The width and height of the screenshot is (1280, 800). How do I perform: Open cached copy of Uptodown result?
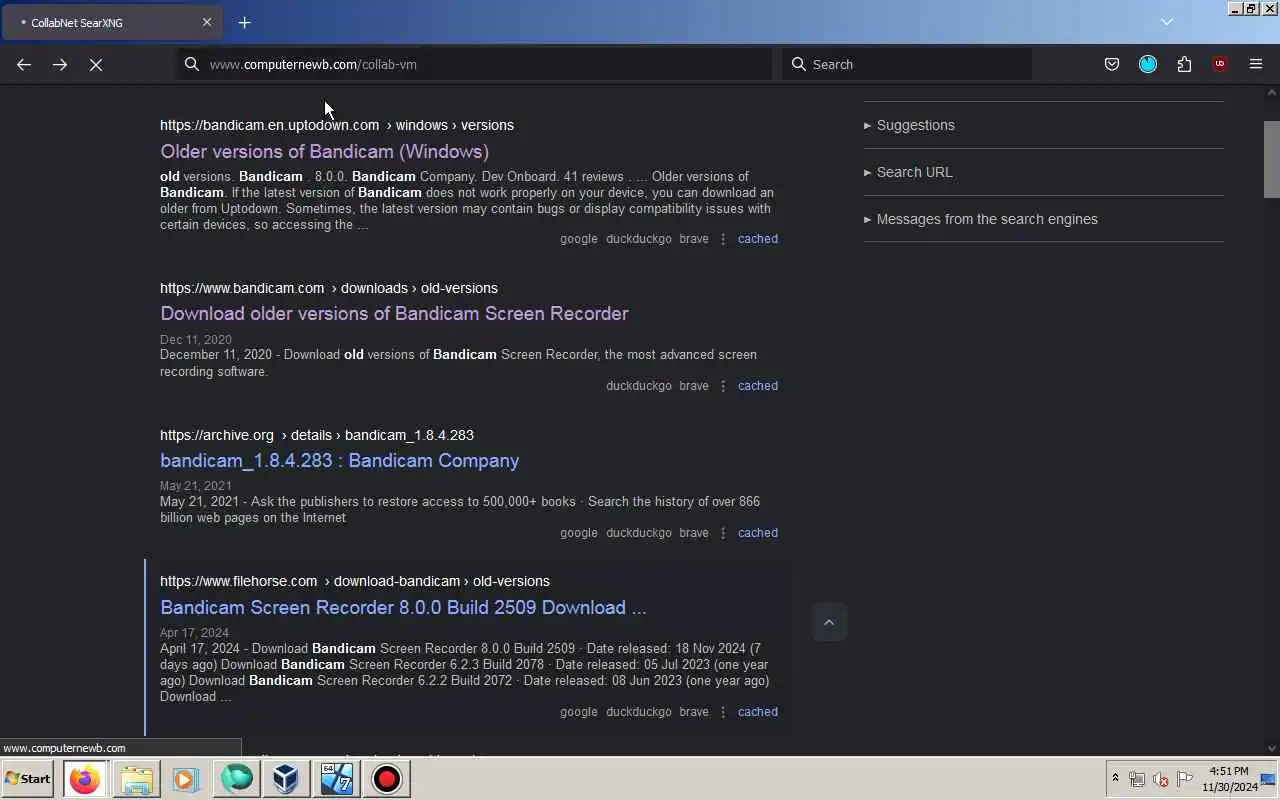(x=757, y=239)
